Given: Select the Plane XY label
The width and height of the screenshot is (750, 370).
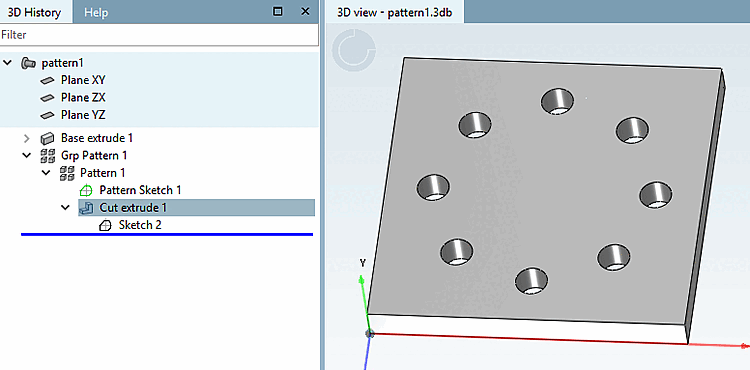Looking at the screenshot, I should (83, 80).
